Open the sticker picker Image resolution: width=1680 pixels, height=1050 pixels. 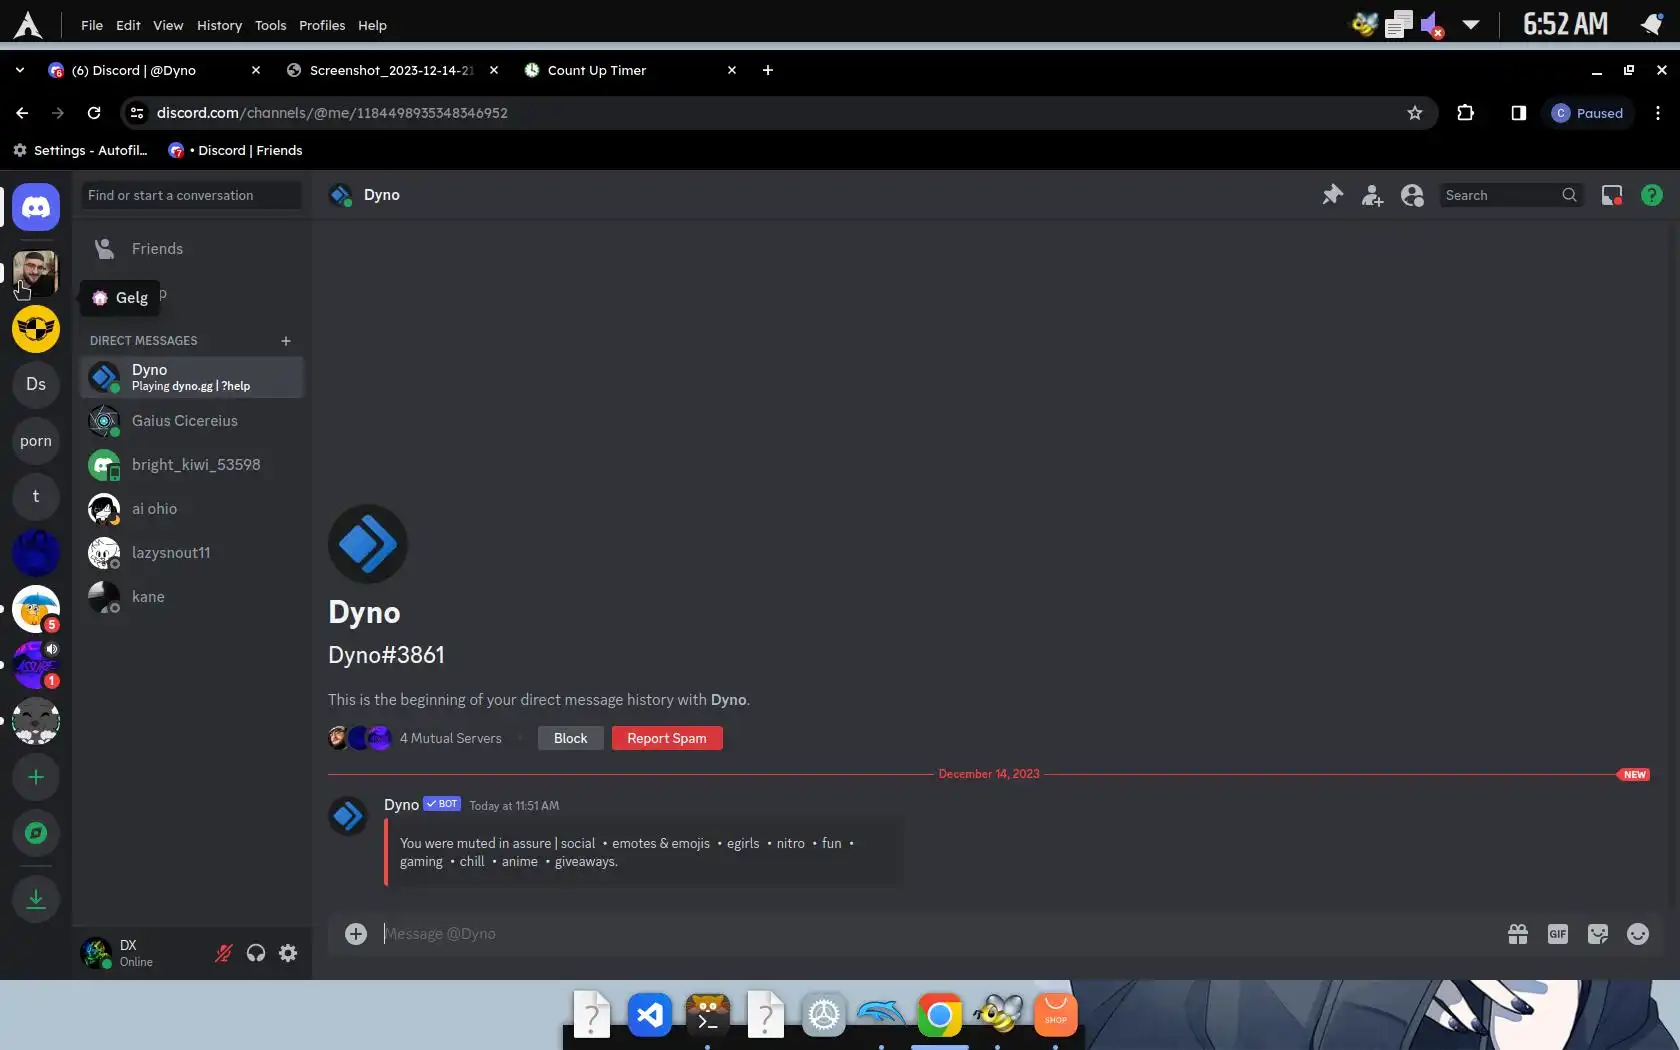pyautogui.click(x=1598, y=934)
